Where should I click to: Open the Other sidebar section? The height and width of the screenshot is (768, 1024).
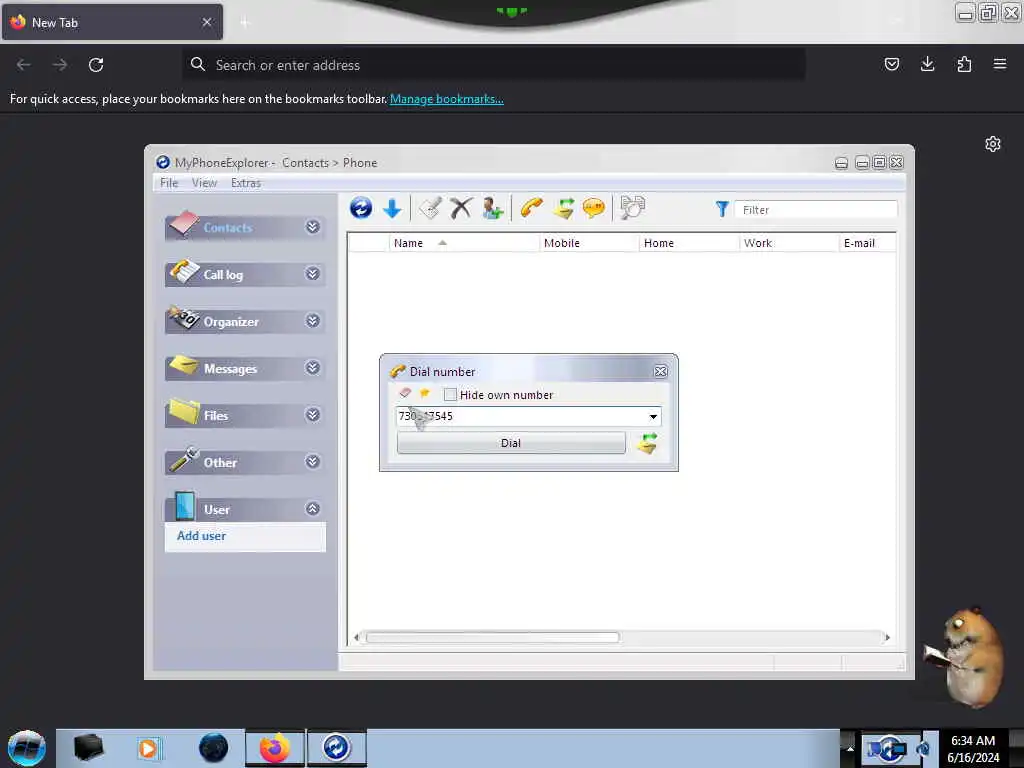point(245,462)
